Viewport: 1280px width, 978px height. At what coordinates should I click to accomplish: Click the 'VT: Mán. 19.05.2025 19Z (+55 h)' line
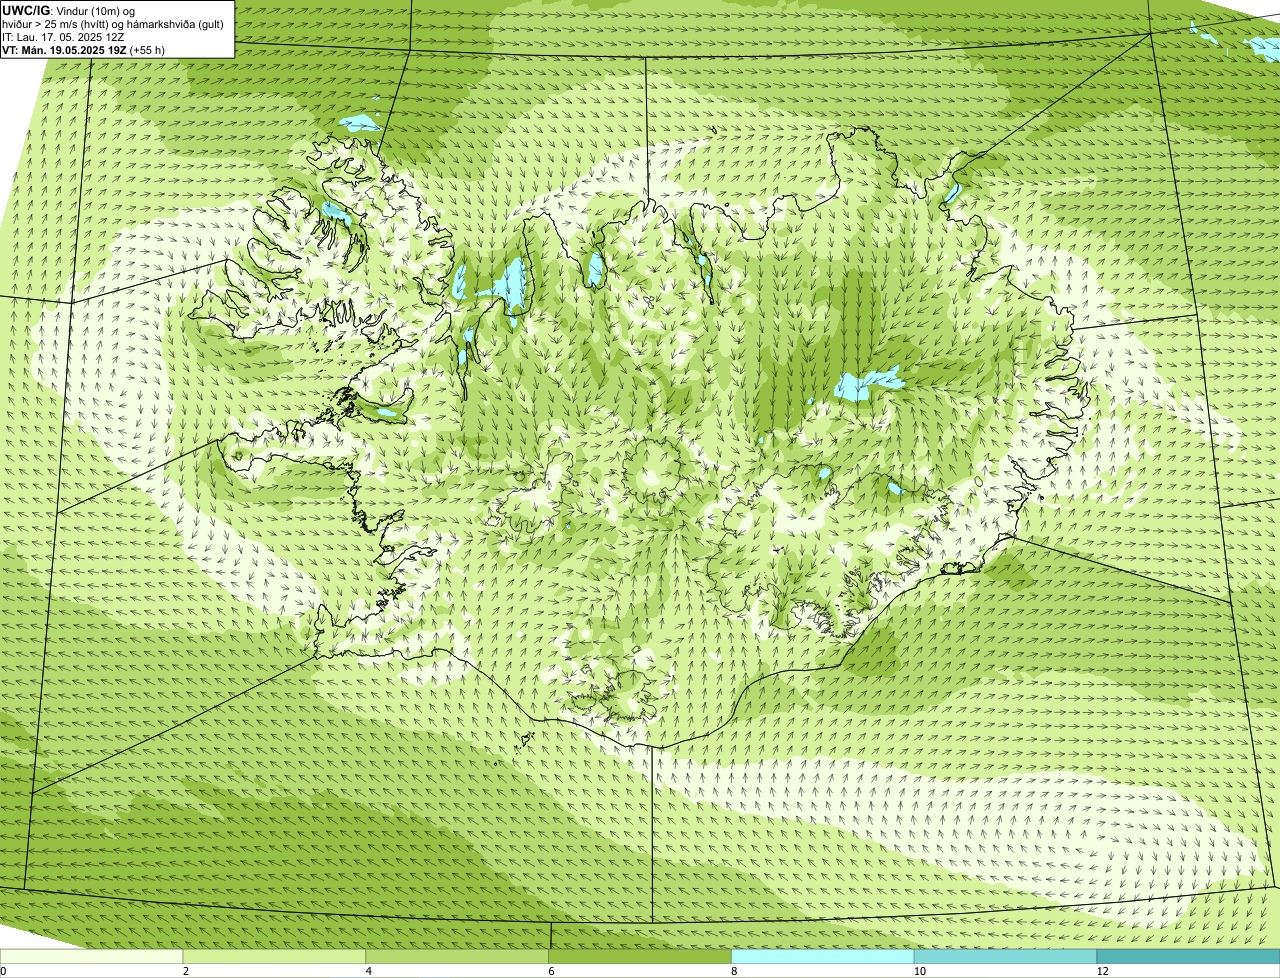pos(84,50)
